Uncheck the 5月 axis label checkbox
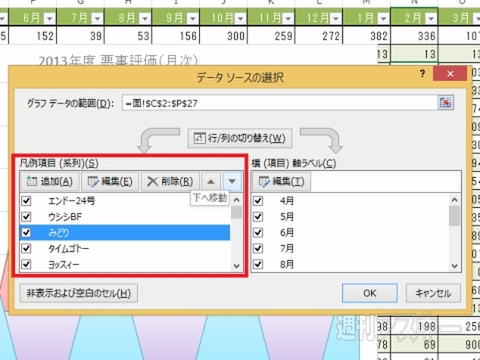The image size is (480, 360). click(x=258, y=217)
